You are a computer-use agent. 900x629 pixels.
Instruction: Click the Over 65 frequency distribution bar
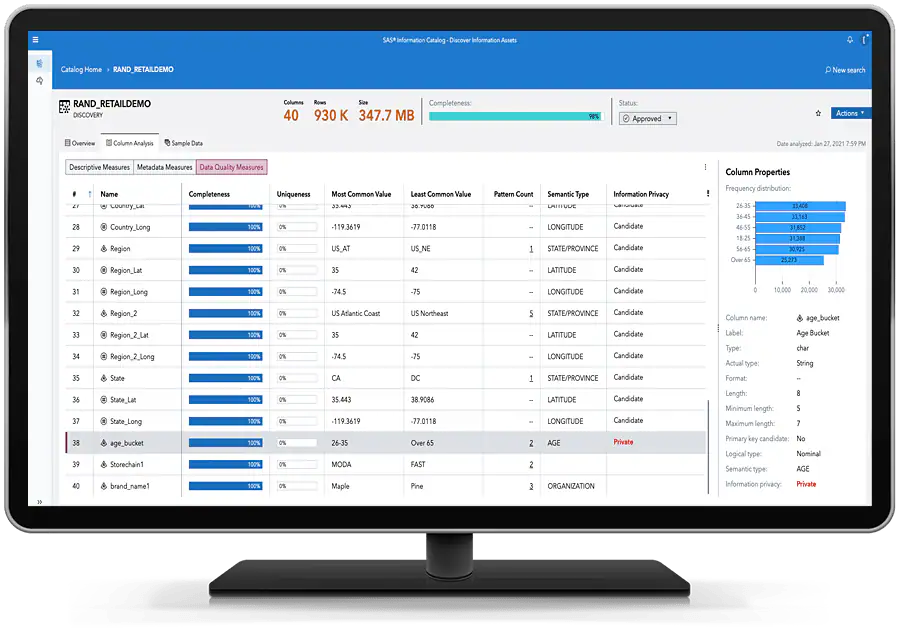pyautogui.click(x=789, y=260)
